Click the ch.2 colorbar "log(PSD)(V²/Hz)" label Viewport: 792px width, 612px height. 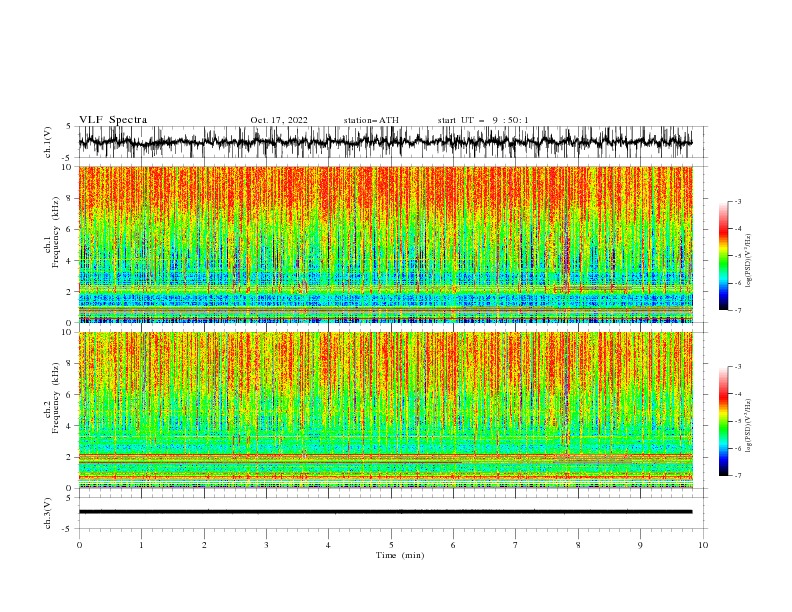coord(750,425)
